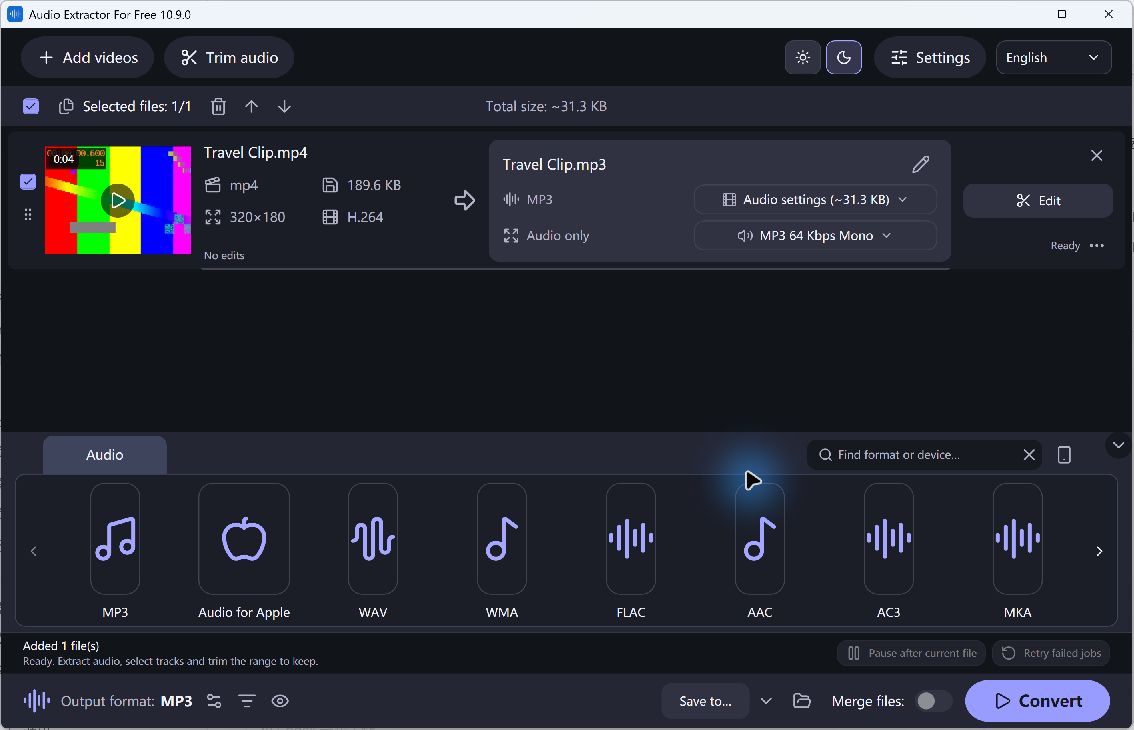Screen dimensions: 1134x730
Task: Click the Travel Clip.mp4 file name
Action: coord(255,153)
